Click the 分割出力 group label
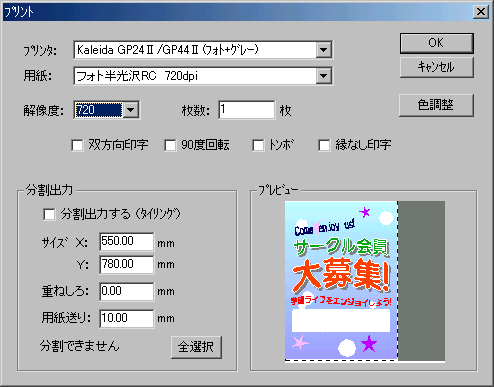Screen dimensions: 494x387 [x=49, y=190]
